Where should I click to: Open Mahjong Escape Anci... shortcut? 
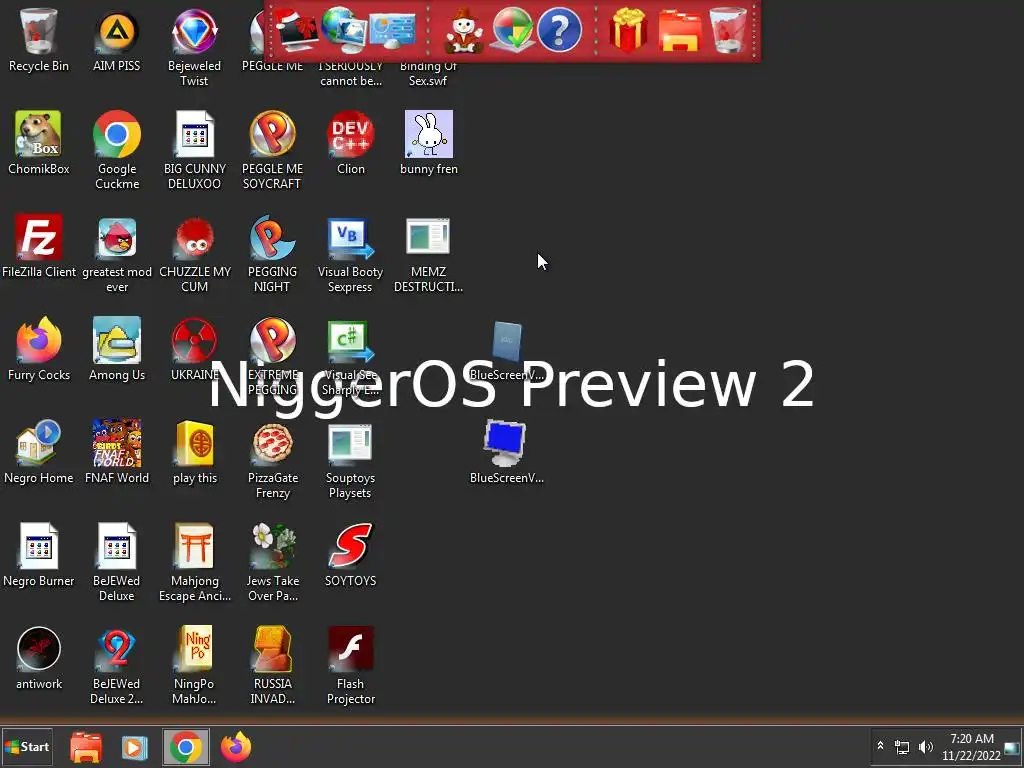[195, 563]
